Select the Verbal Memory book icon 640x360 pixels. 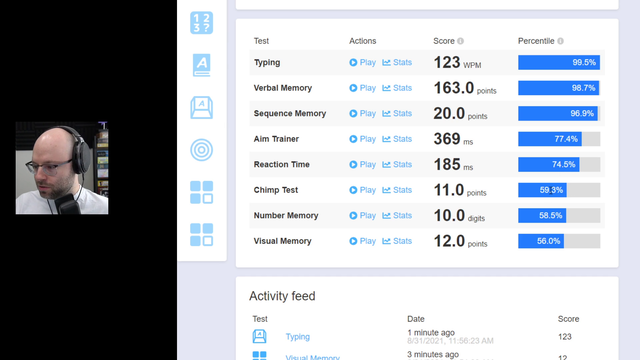[x=202, y=65]
